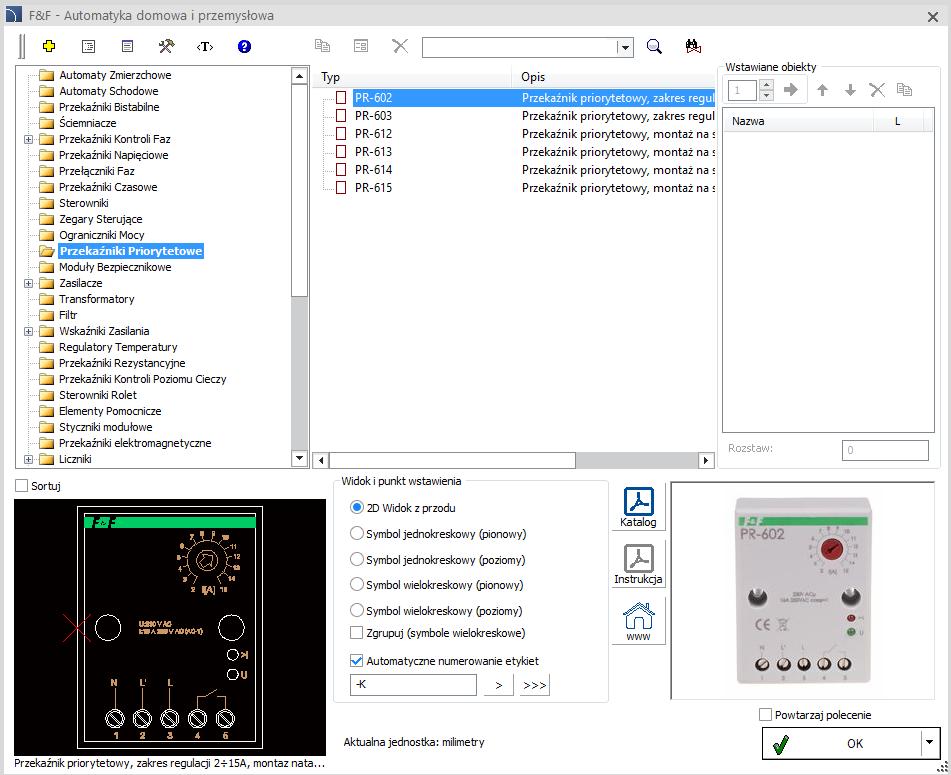Enable the Sortuj checkbox
951x775 pixels.
tap(21, 486)
